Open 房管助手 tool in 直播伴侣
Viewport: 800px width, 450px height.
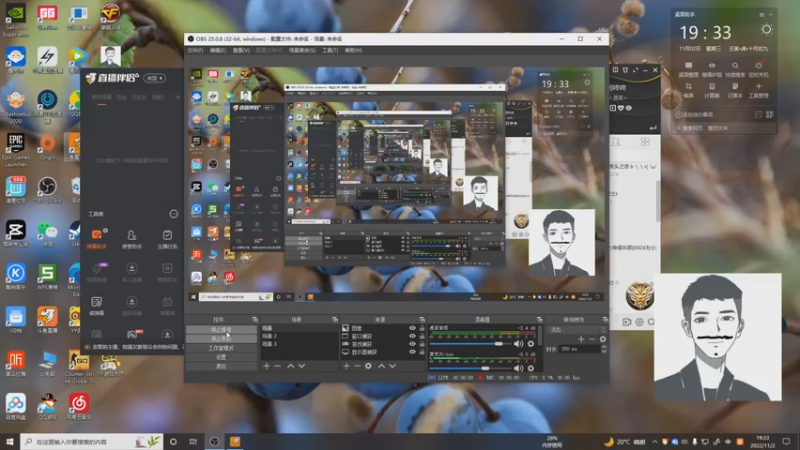(x=132, y=239)
